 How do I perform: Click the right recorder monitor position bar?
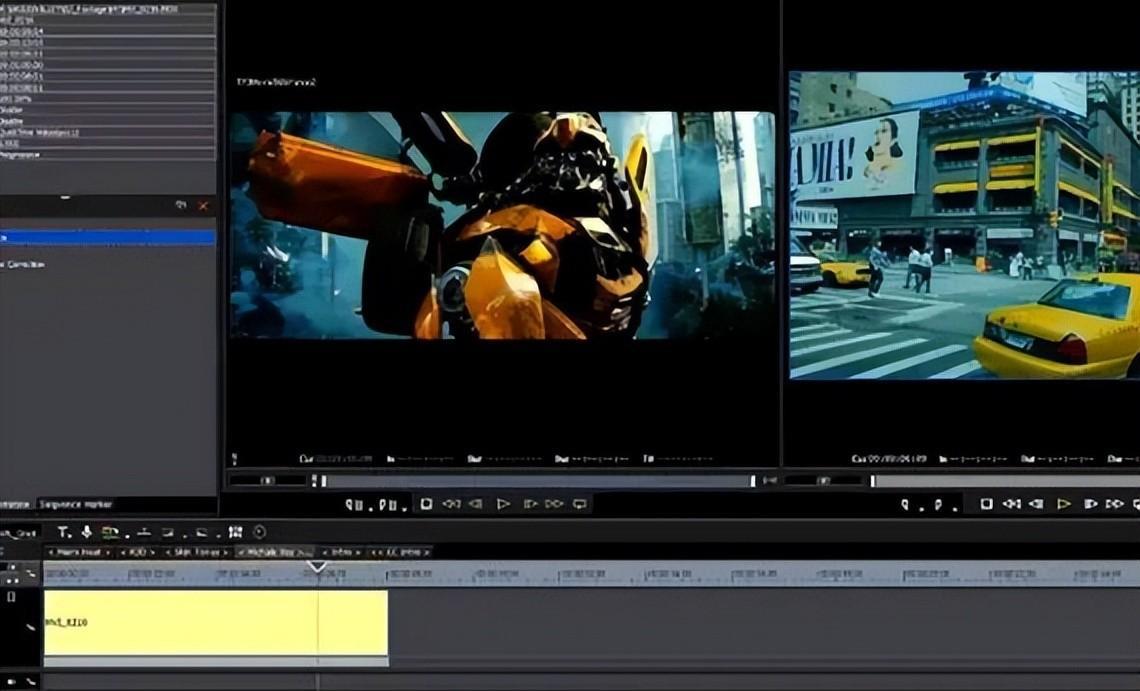(1005, 481)
